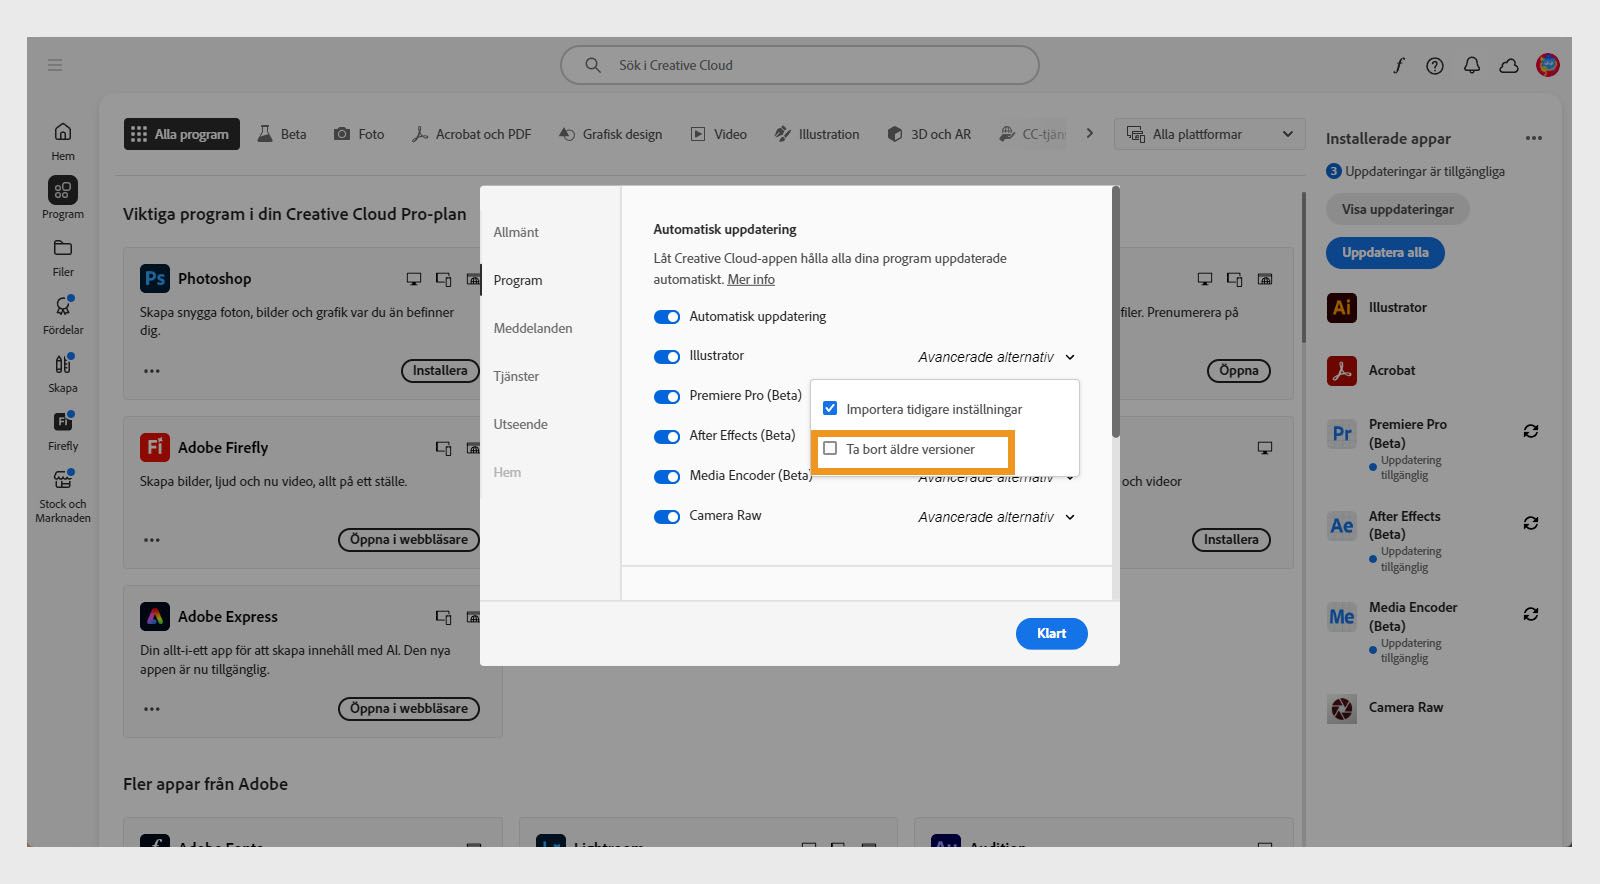The width and height of the screenshot is (1600, 884).
Task: Click Öppna i webbläsare for Adobe Firefly
Action: pyautogui.click(x=409, y=540)
